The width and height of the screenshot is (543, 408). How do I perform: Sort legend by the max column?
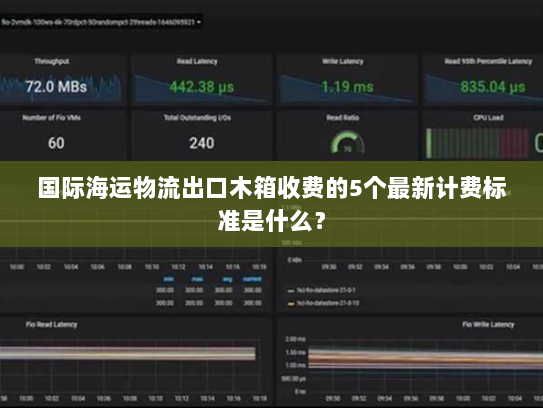tap(197, 279)
